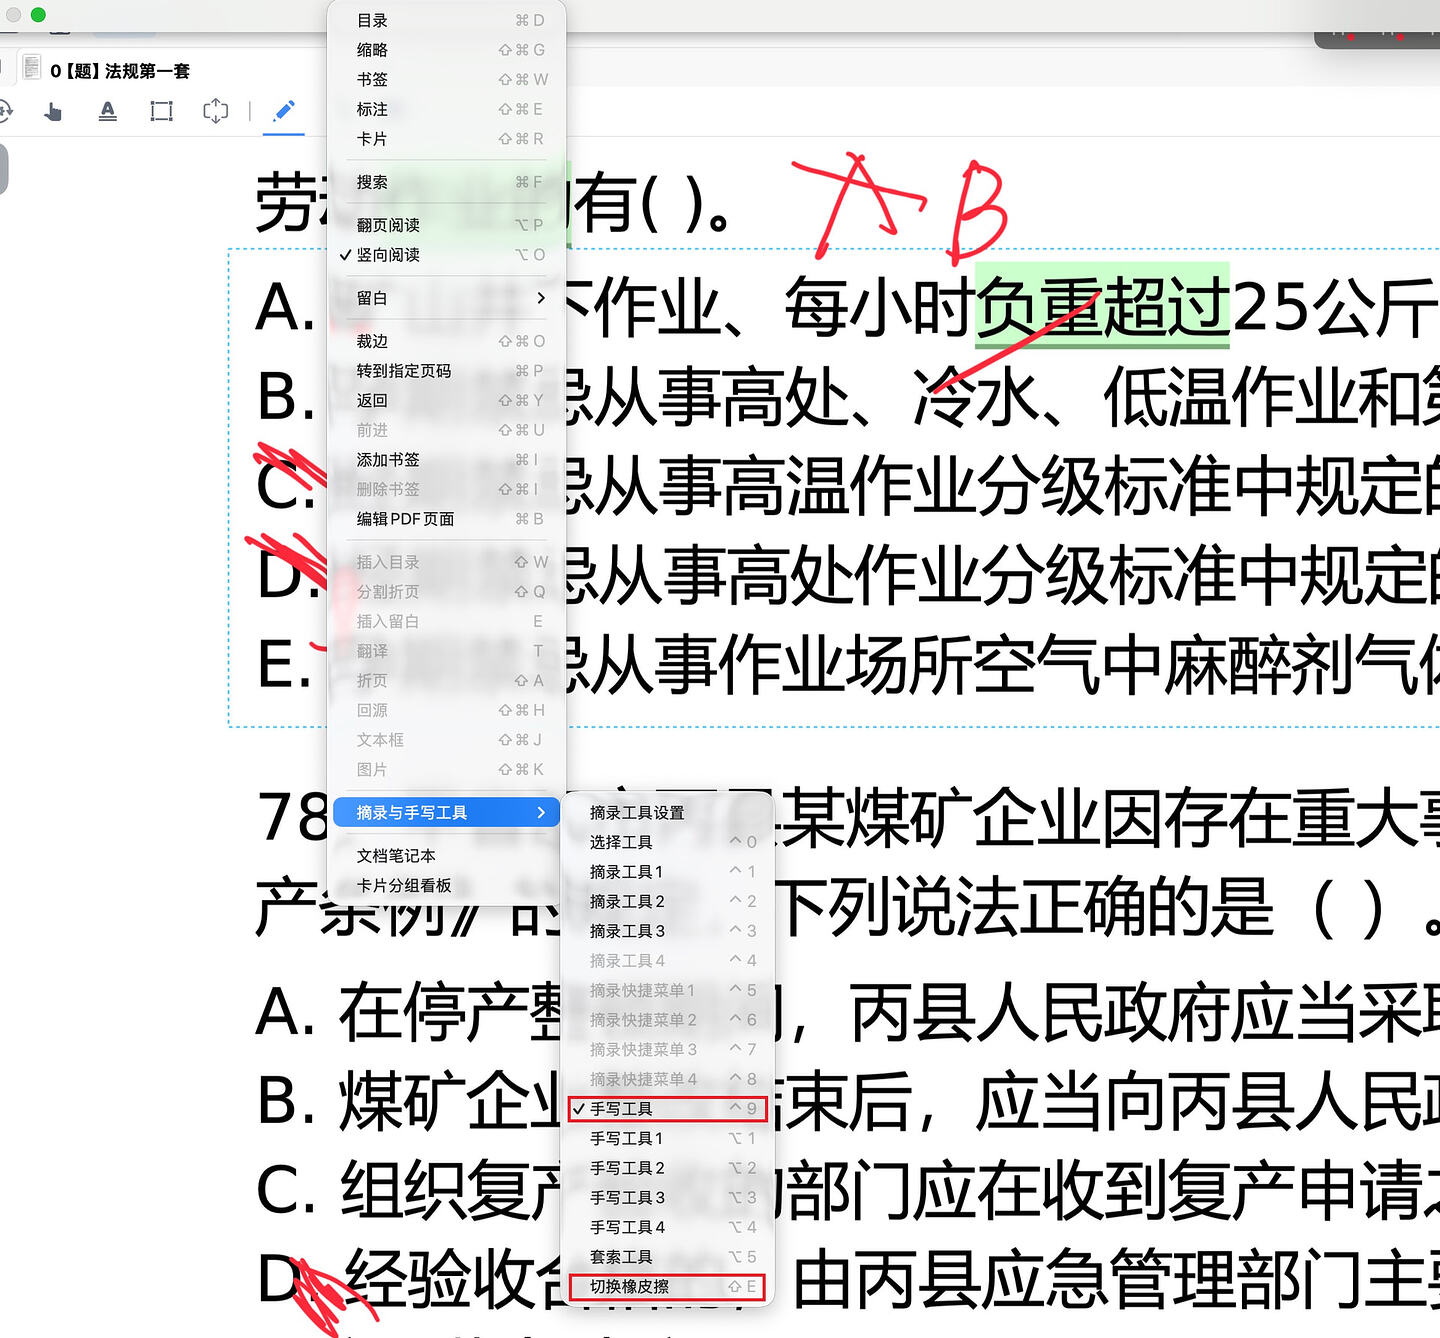Switch to 翻页阅读 page-flip mode

[x=446, y=225]
